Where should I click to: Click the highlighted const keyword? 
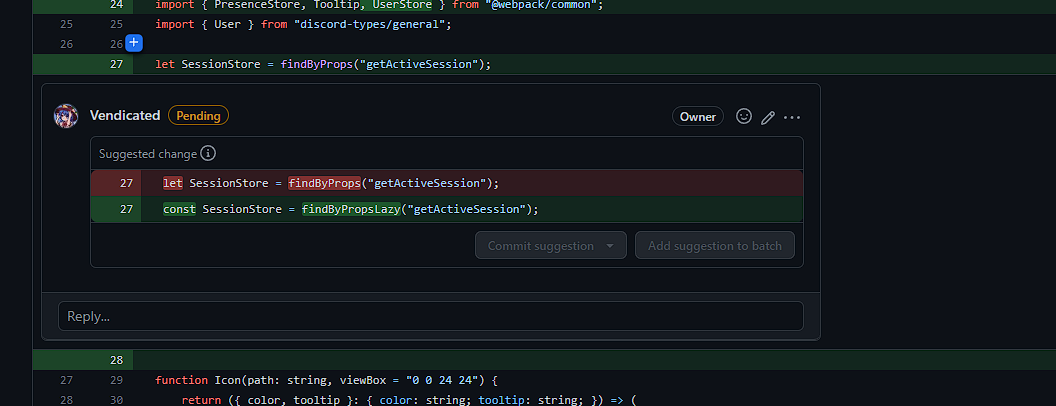click(179, 209)
